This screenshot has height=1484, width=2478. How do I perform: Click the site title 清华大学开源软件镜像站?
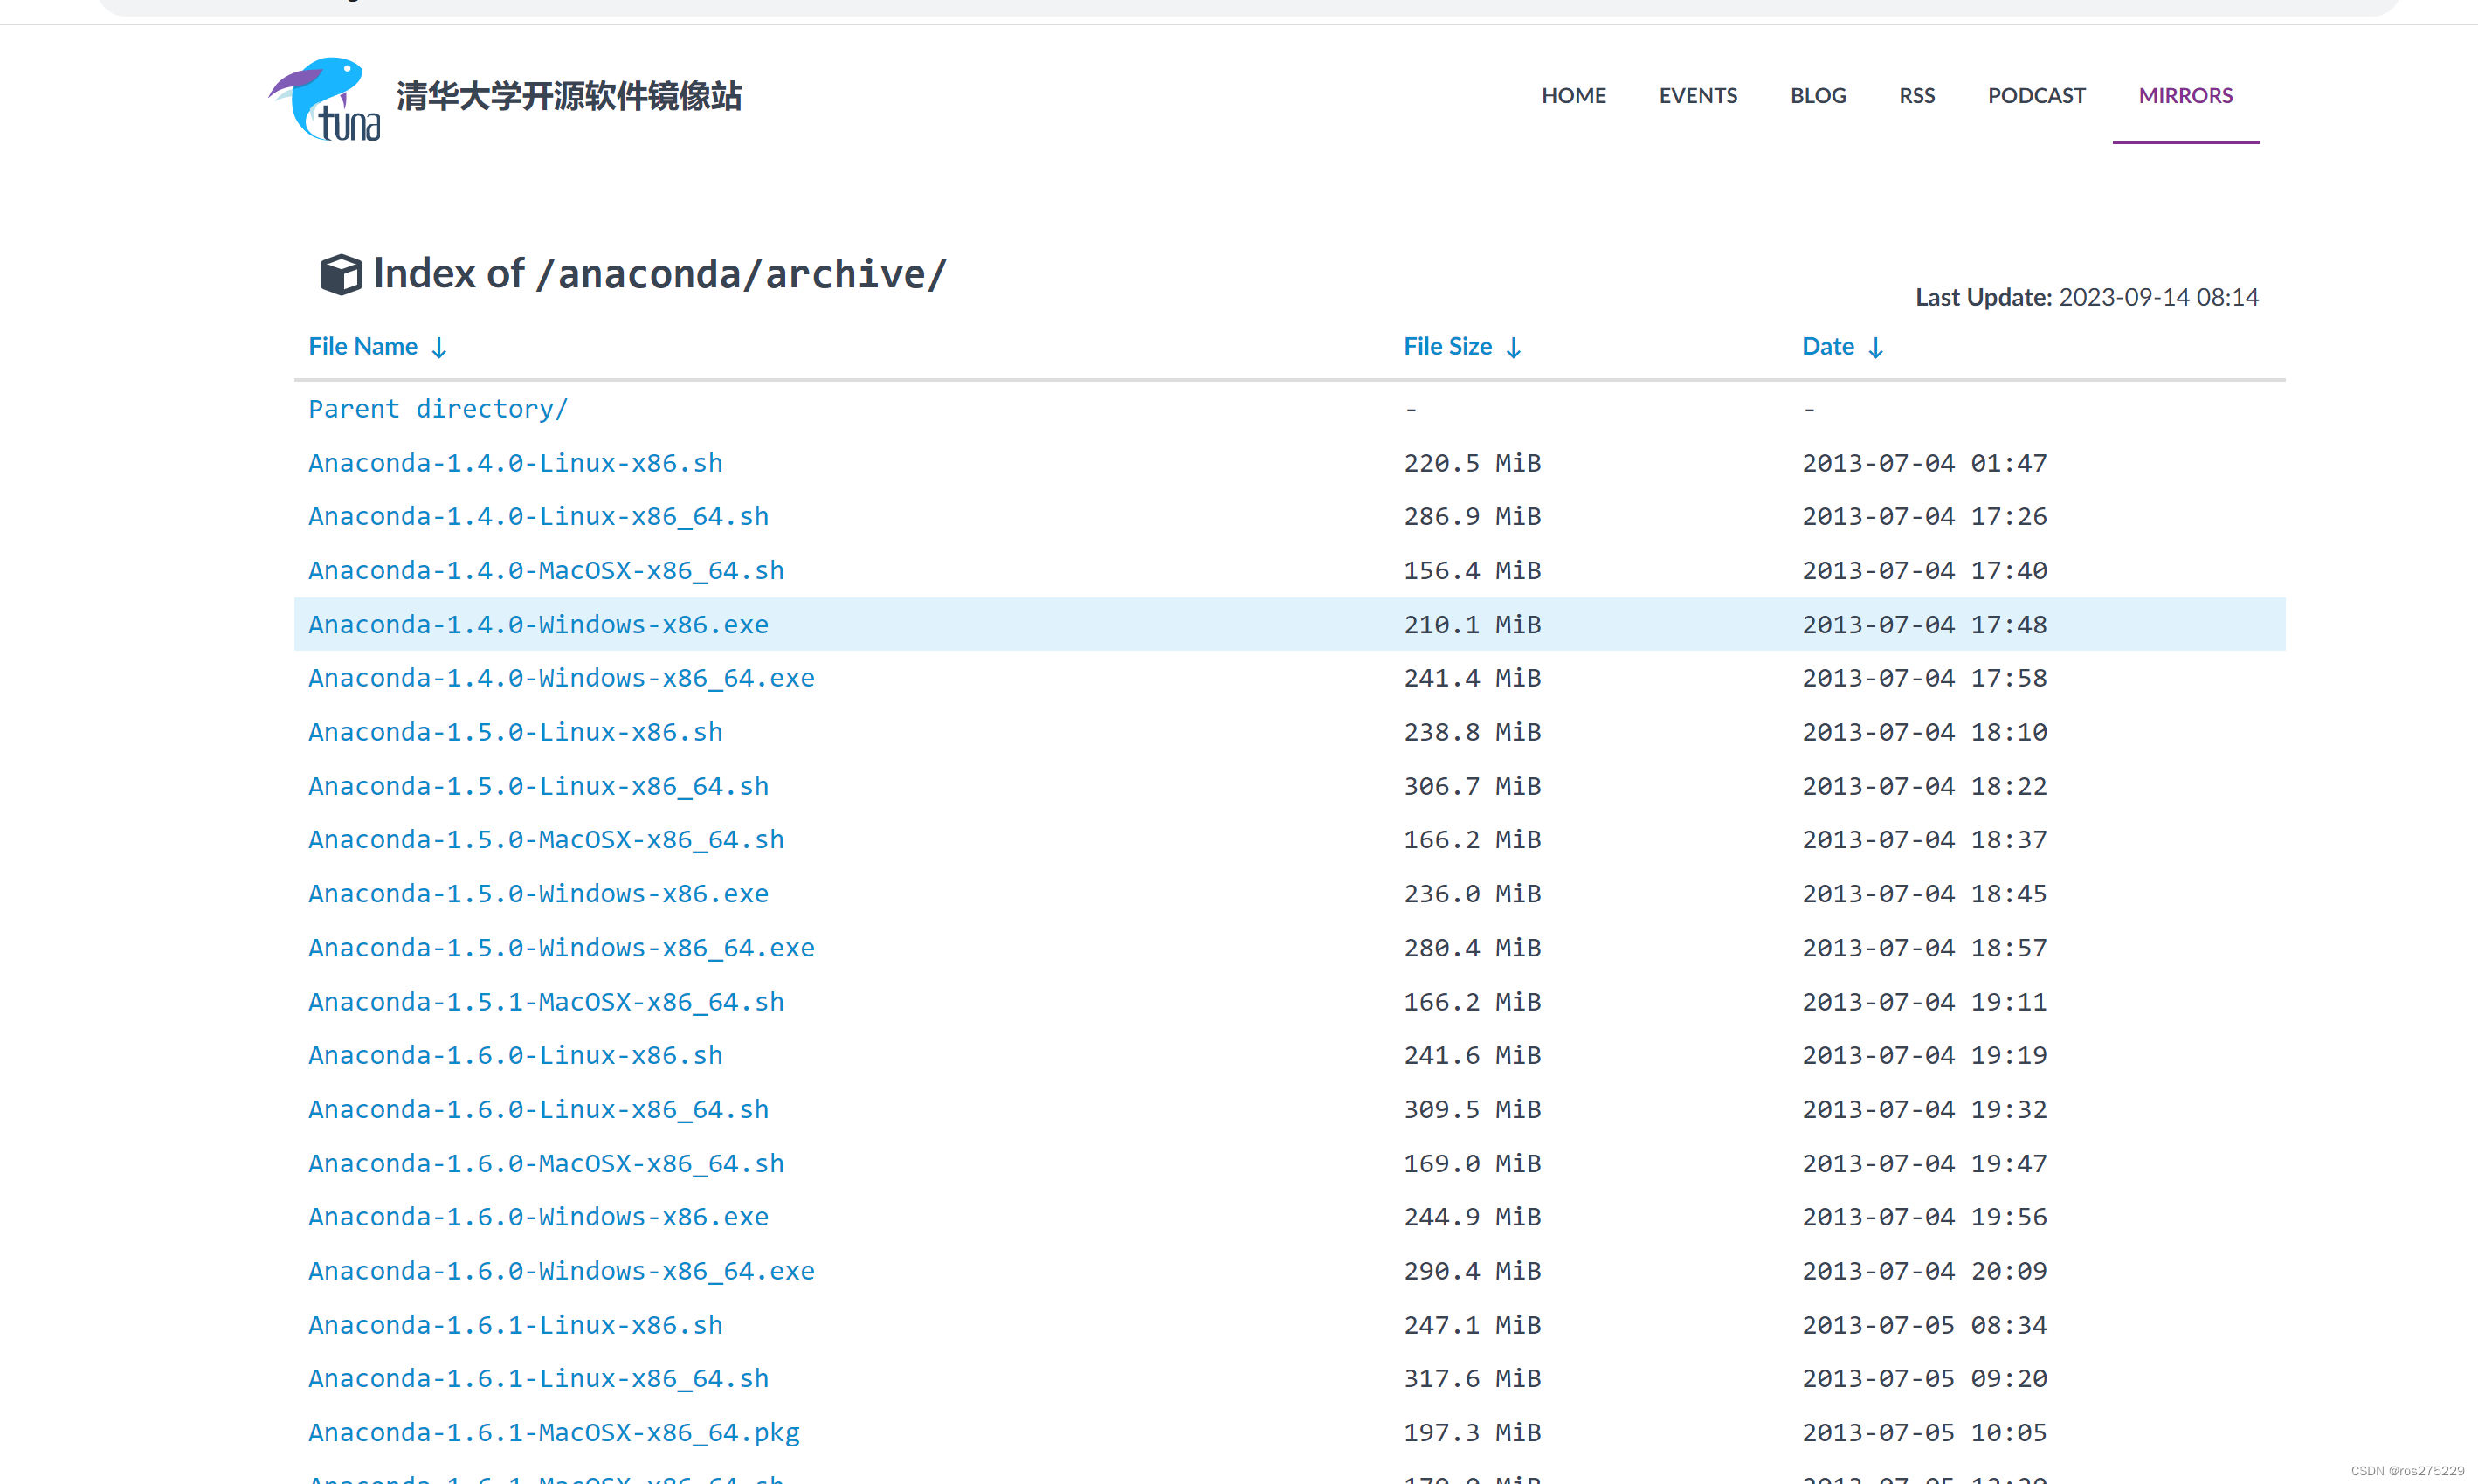(569, 96)
